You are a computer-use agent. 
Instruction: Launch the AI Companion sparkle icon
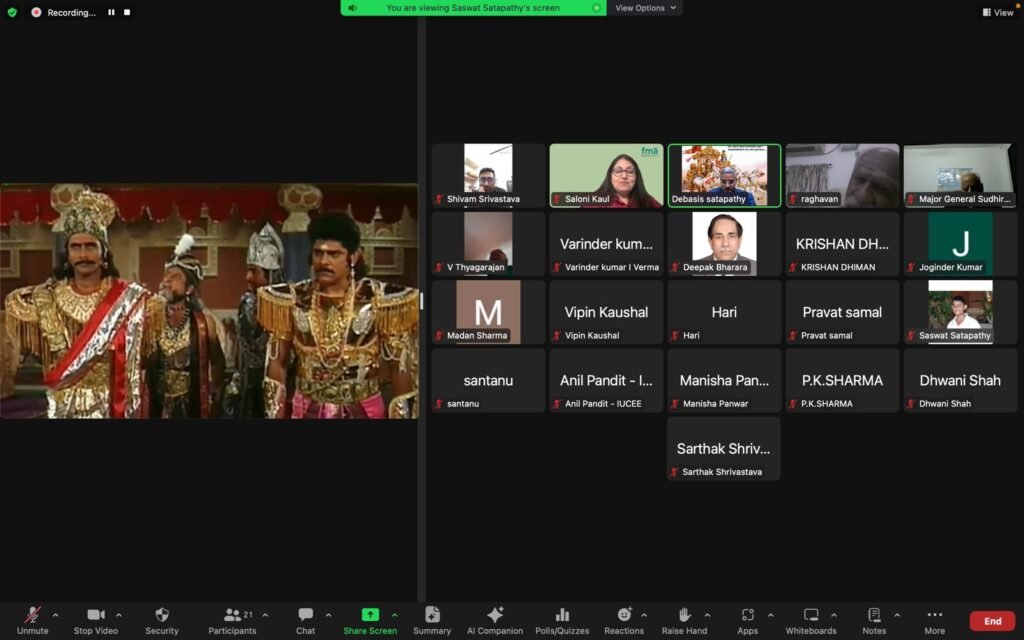click(x=495, y=615)
